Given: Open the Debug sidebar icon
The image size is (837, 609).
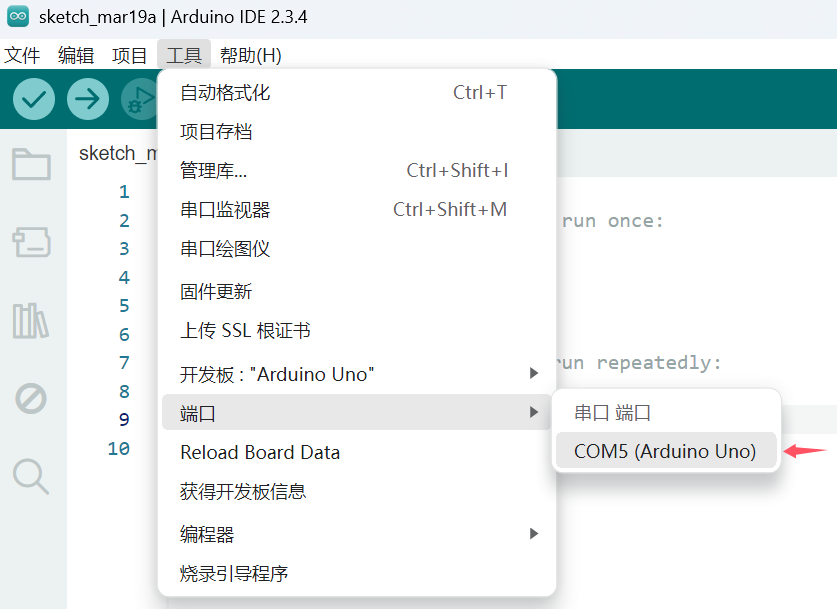Looking at the screenshot, I should tap(31, 399).
